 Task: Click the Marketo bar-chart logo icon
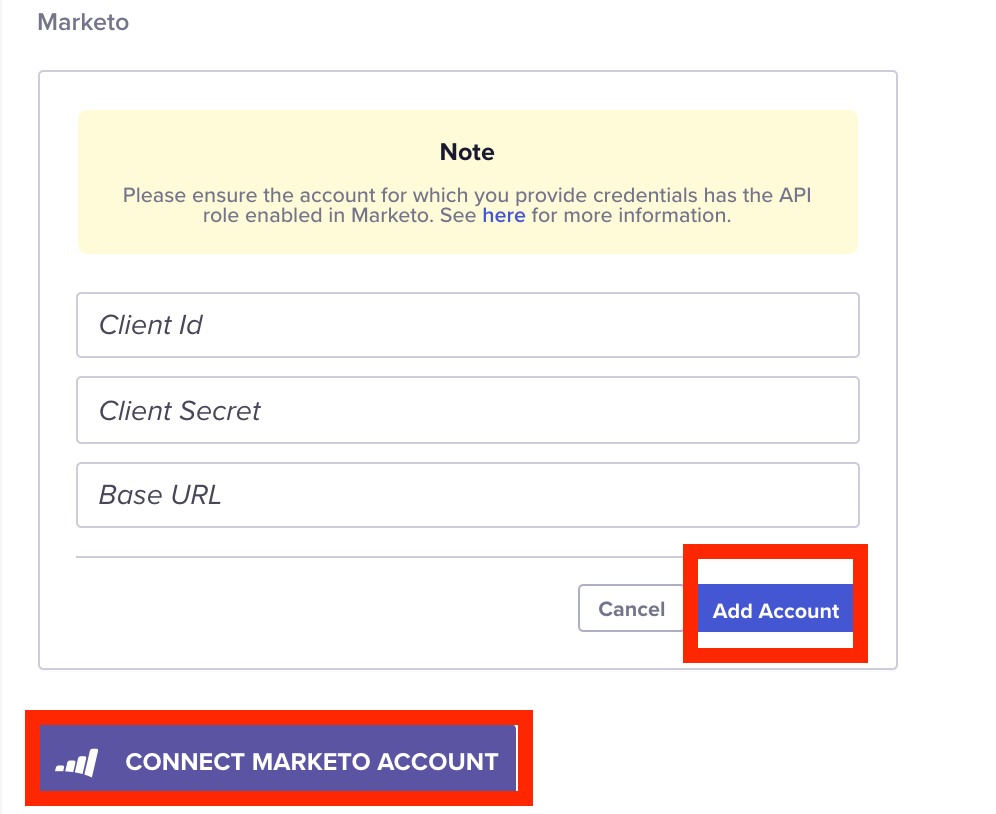pyautogui.click(x=77, y=763)
